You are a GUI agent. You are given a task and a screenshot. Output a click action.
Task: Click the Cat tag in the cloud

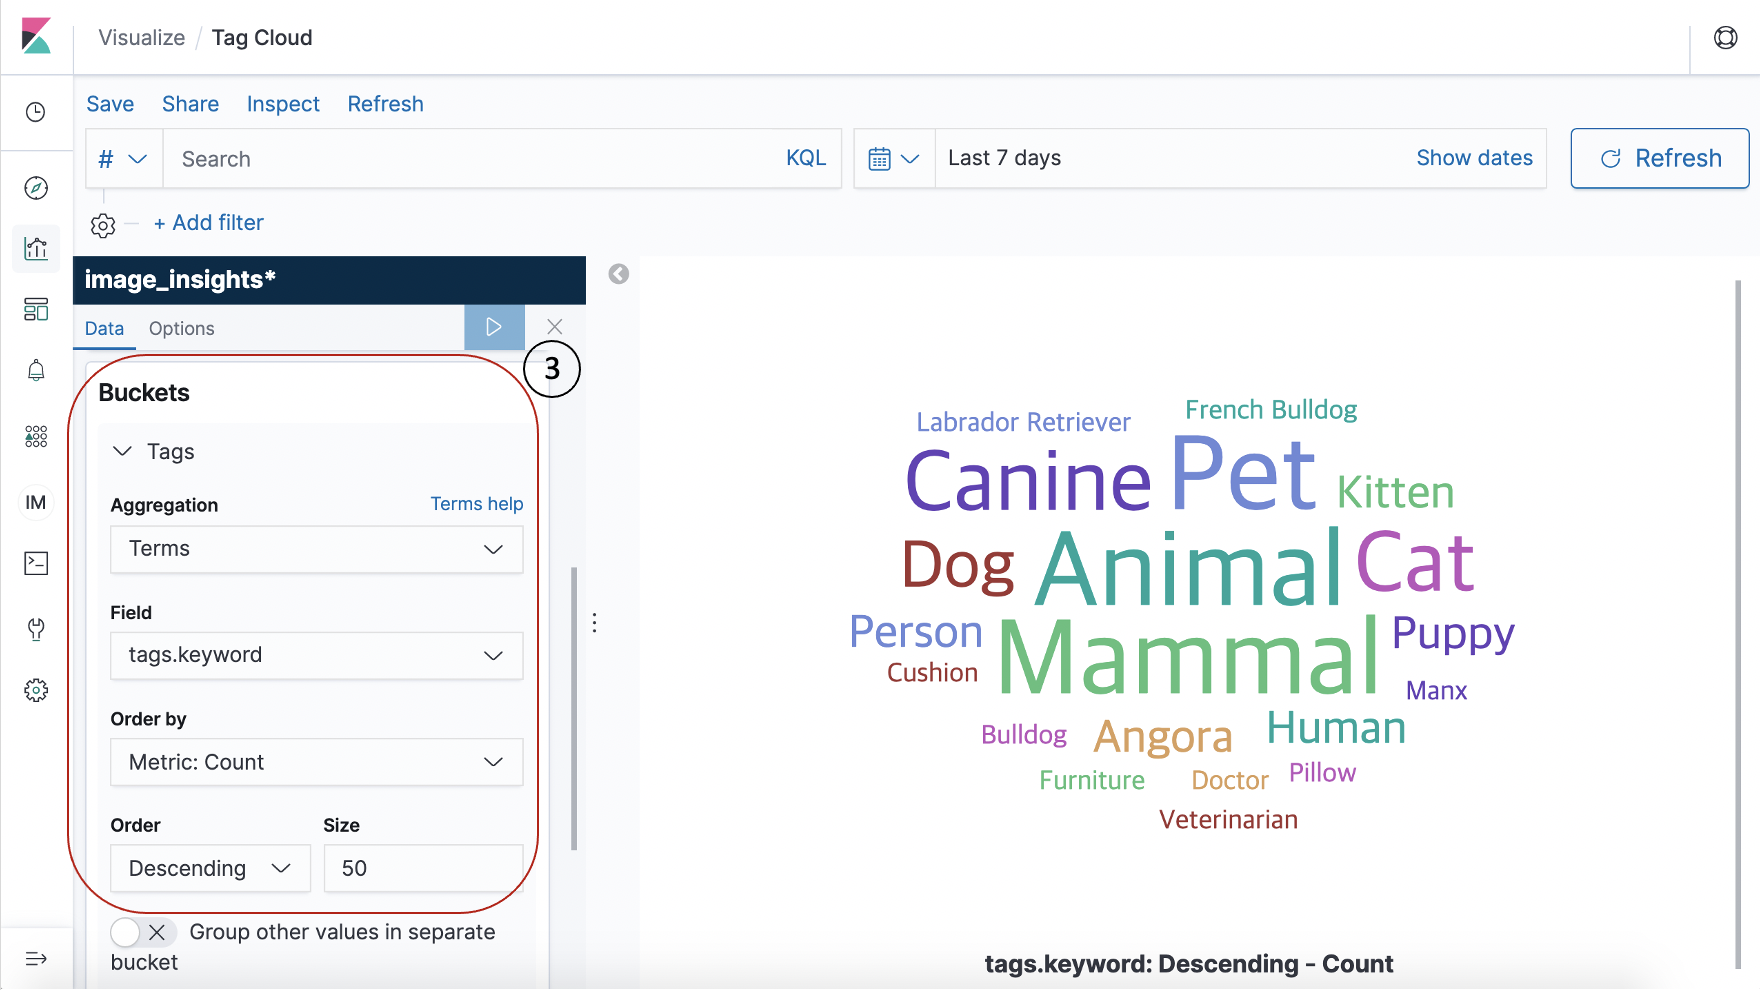point(1415,562)
